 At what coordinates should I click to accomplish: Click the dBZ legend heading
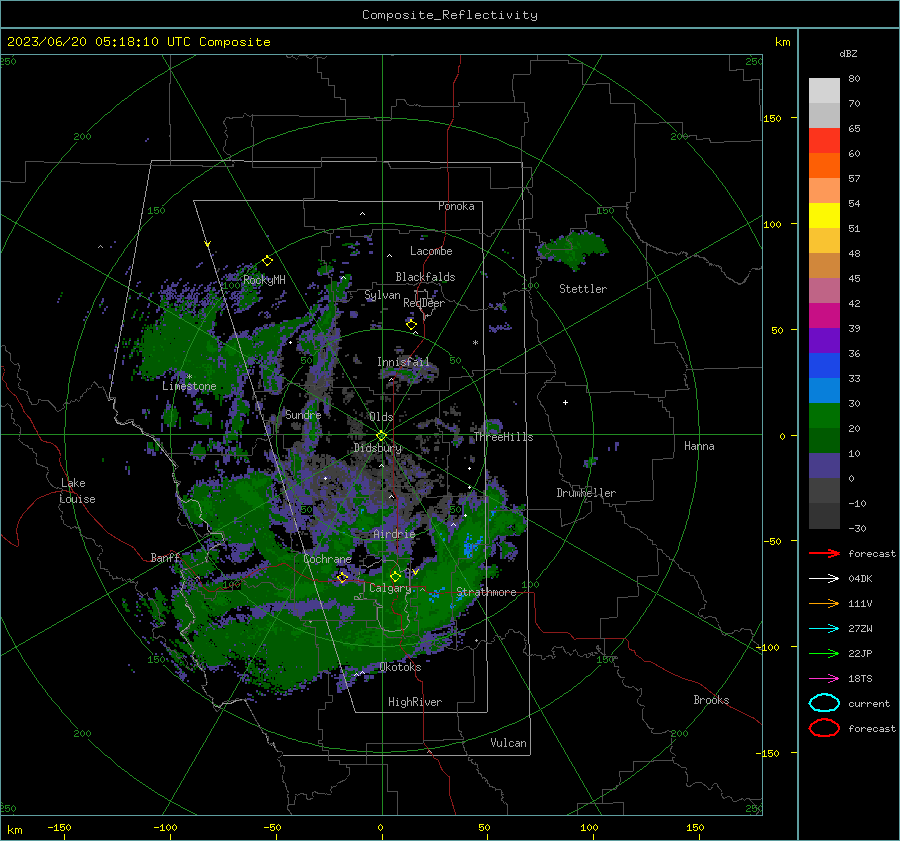[848, 53]
